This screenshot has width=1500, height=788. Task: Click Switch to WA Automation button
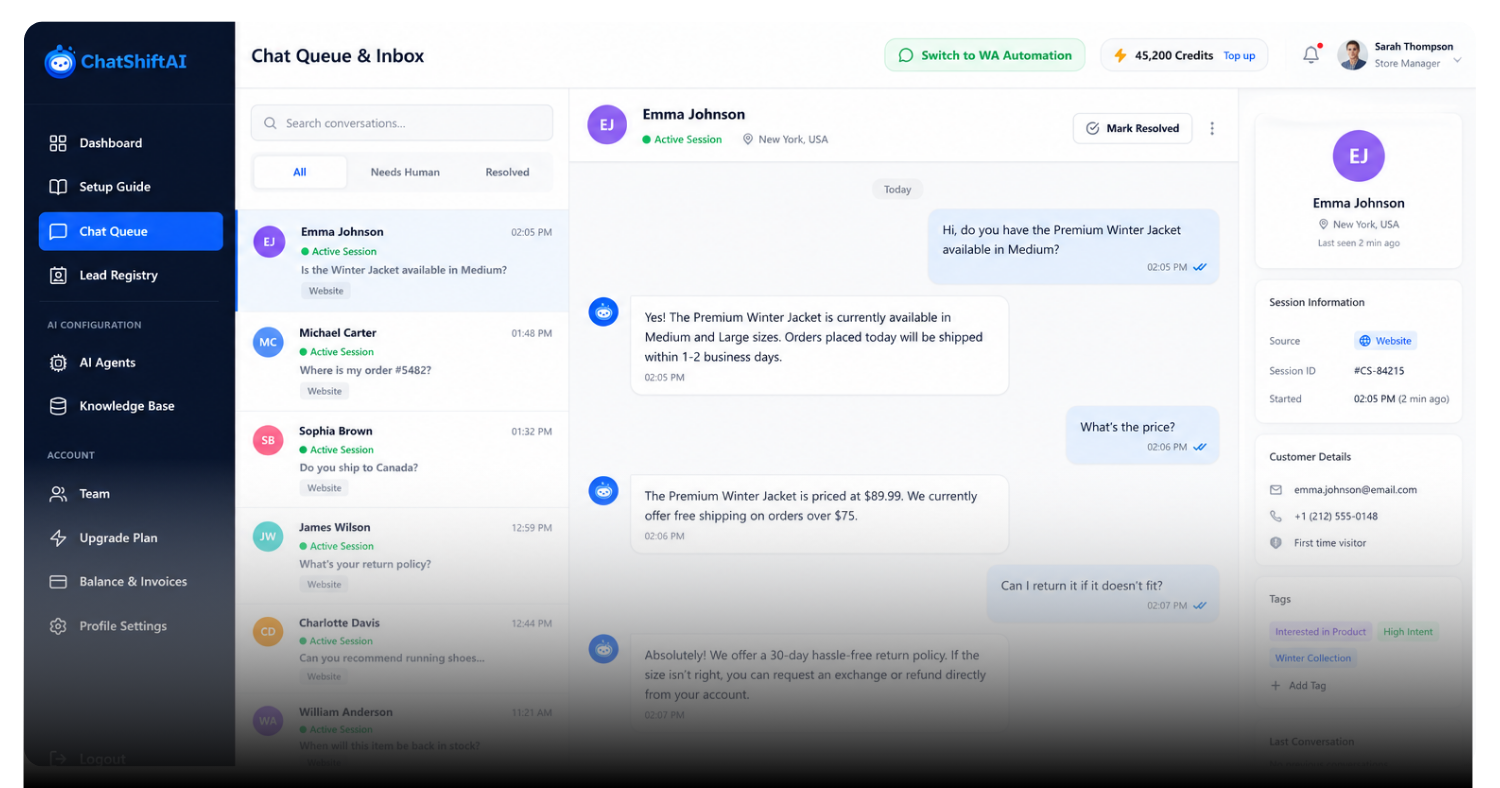click(985, 55)
